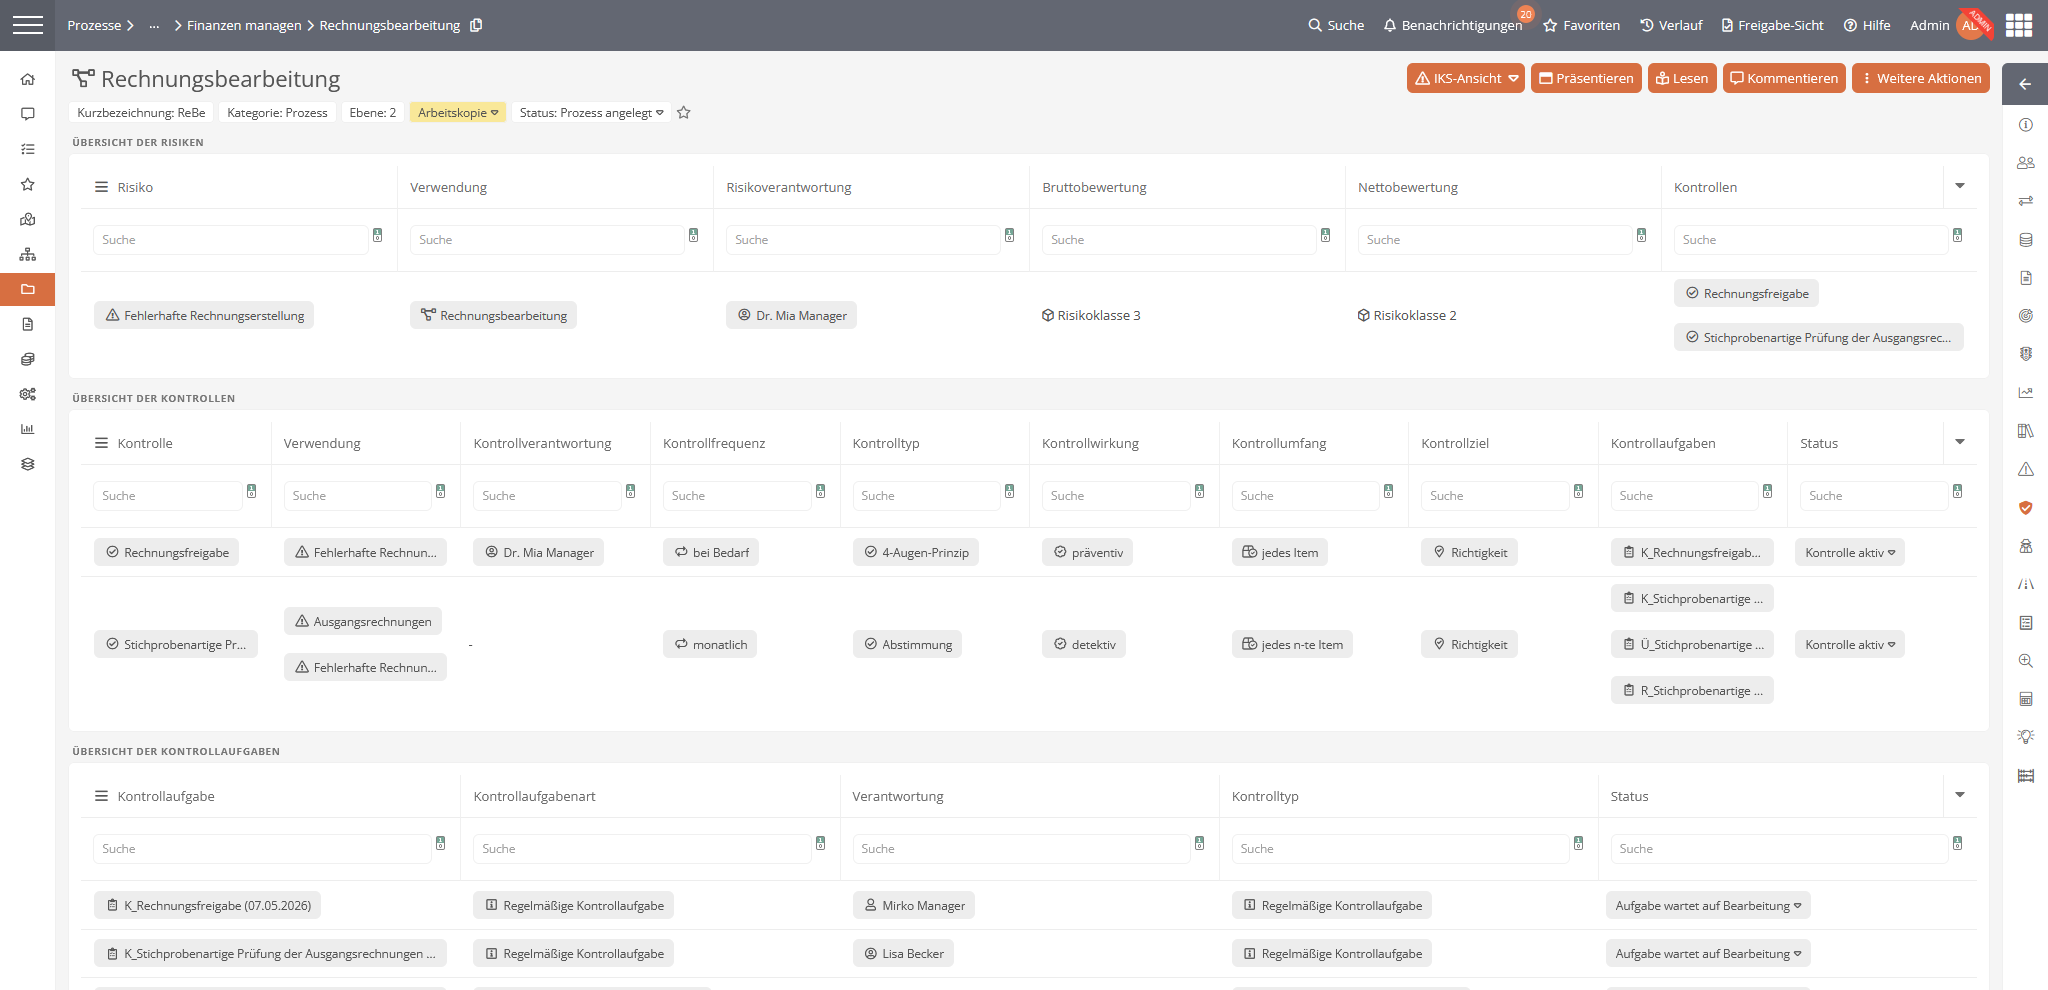
Task: Open the trend chart icon in right sidebar
Action: tap(2026, 393)
